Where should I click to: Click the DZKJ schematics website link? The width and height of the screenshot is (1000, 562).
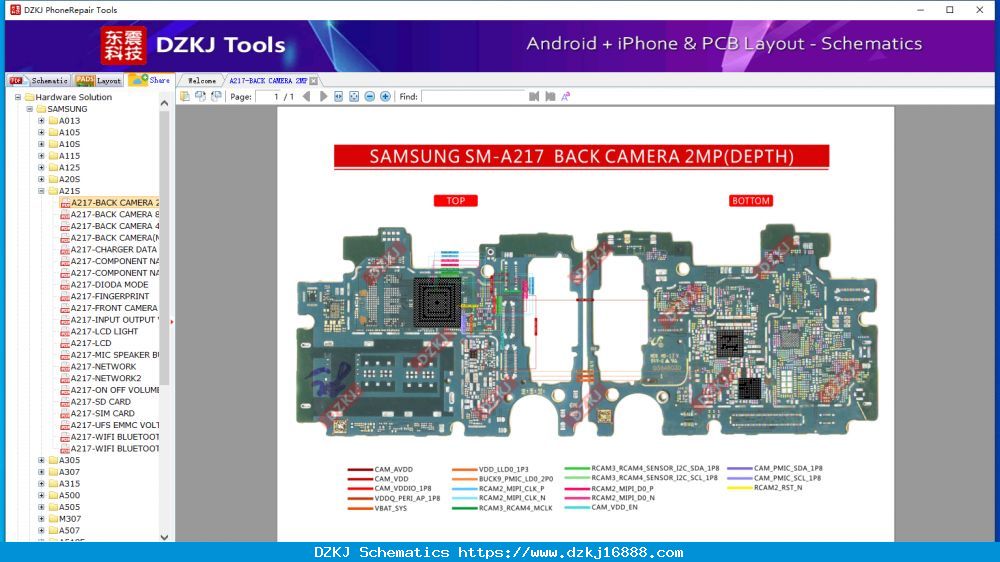pos(570,552)
